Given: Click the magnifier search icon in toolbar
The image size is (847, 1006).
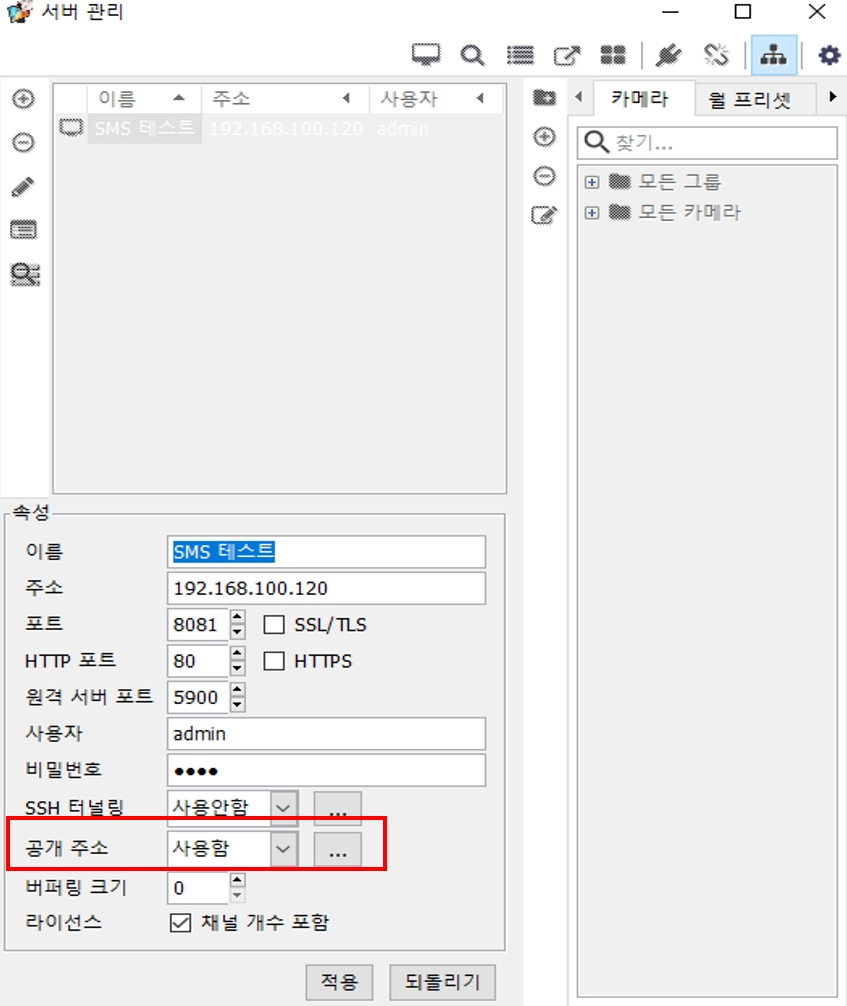Looking at the screenshot, I should pyautogui.click(x=472, y=55).
